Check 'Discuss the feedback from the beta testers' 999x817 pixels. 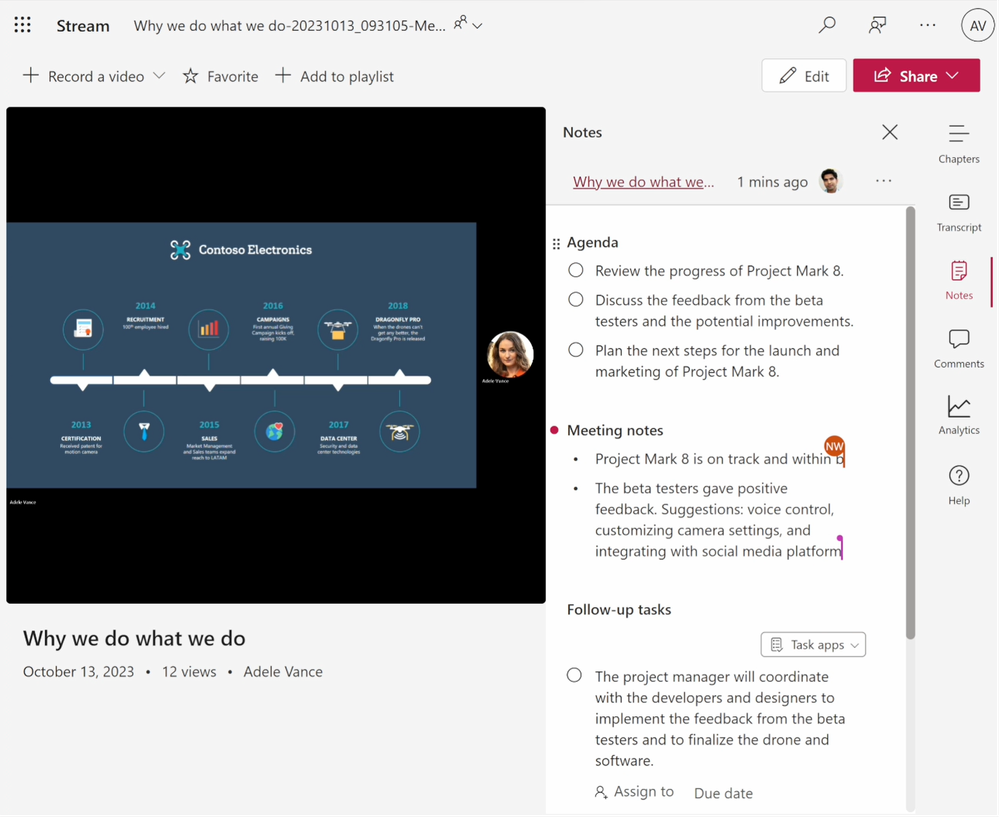[x=576, y=300]
